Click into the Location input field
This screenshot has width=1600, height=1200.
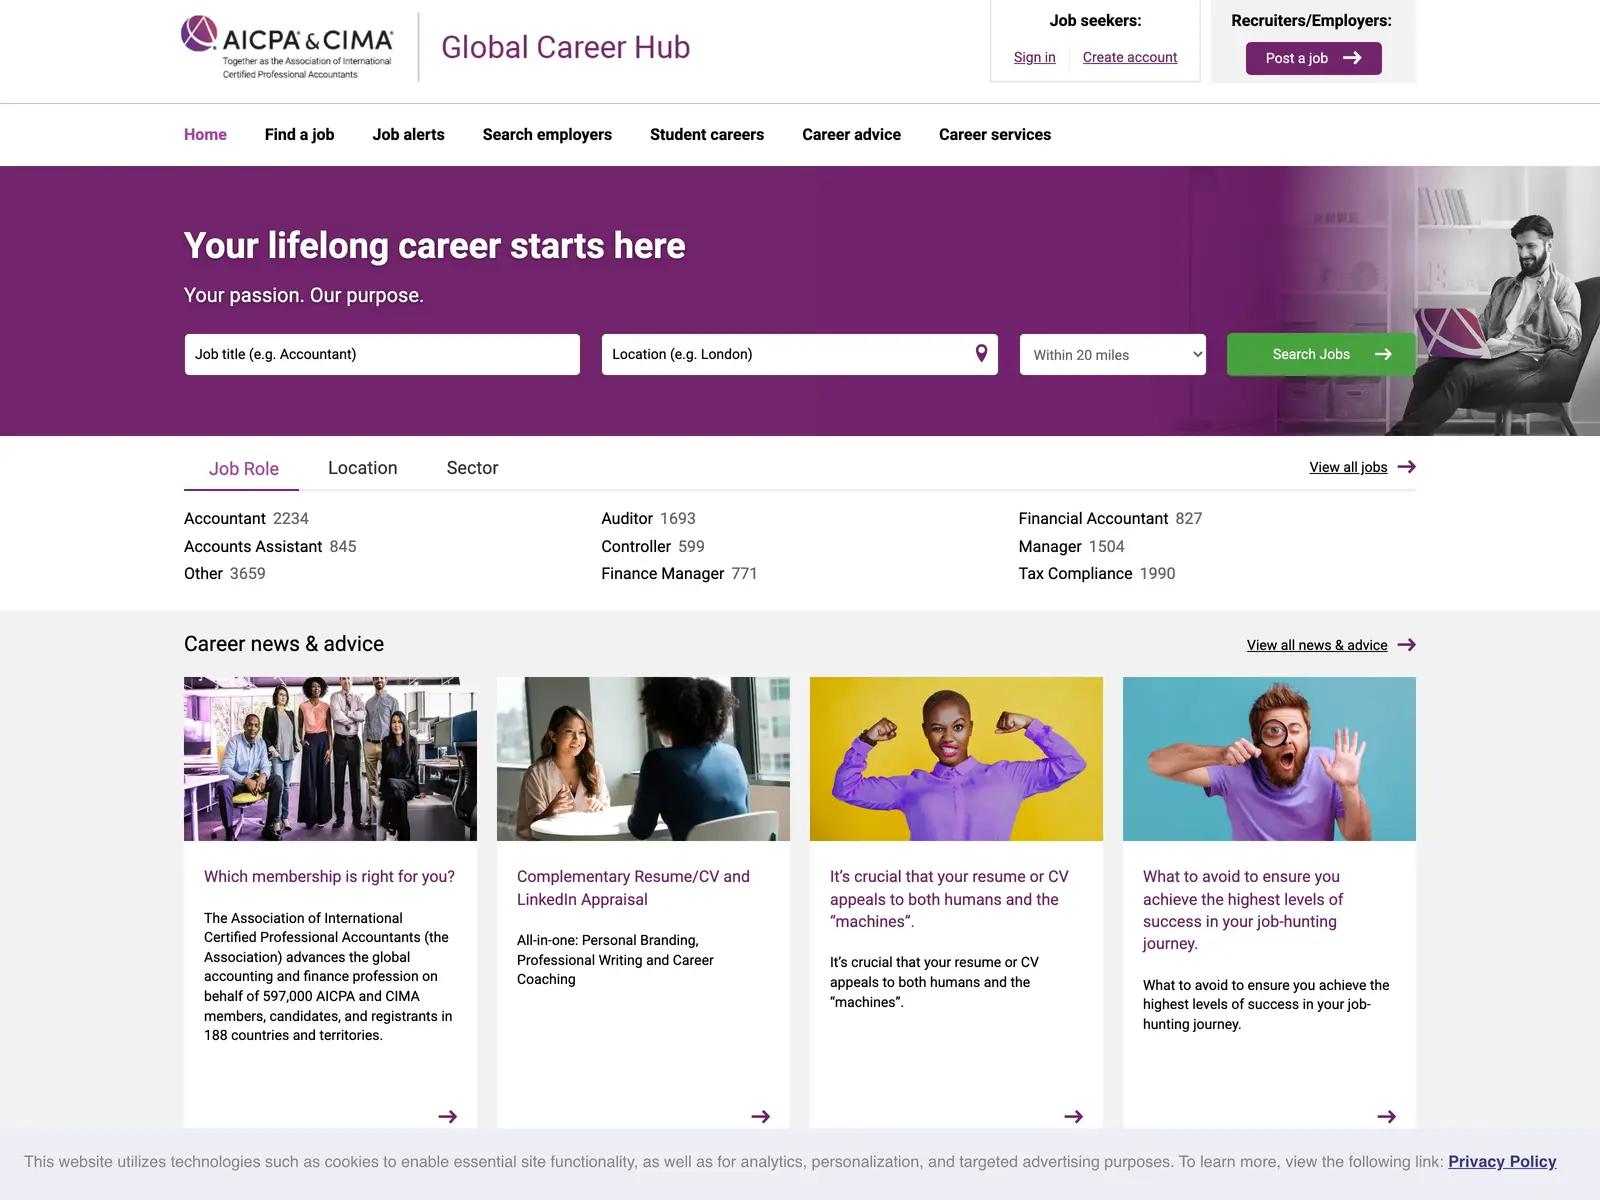coord(800,354)
